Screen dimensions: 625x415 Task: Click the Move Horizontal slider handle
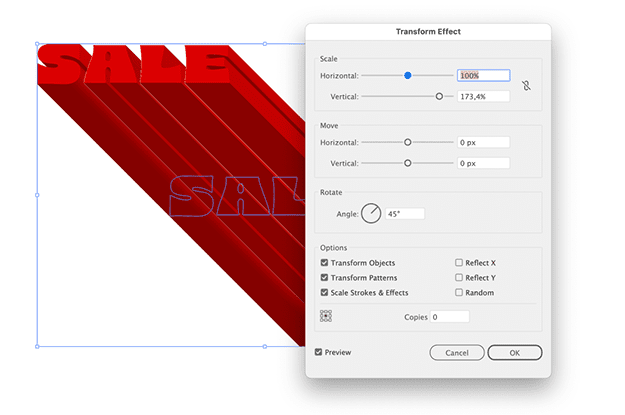[x=407, y=142]
